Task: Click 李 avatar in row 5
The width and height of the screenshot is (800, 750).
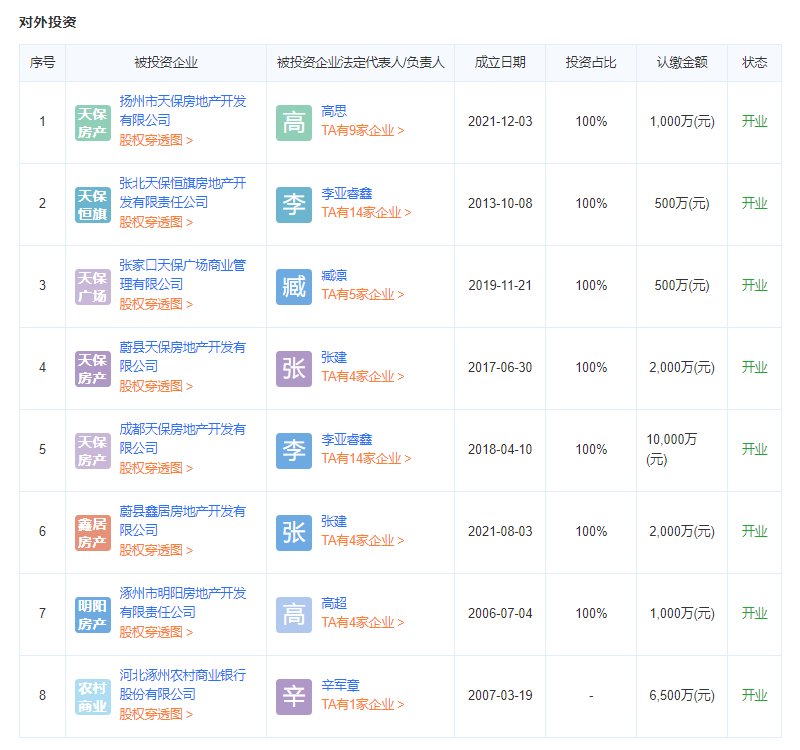Action: (293, 451)
